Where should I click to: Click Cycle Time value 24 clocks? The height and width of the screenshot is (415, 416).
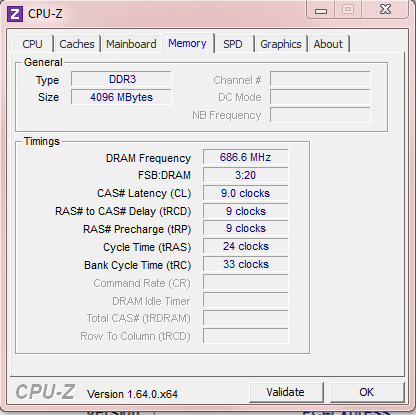(245, 246)
